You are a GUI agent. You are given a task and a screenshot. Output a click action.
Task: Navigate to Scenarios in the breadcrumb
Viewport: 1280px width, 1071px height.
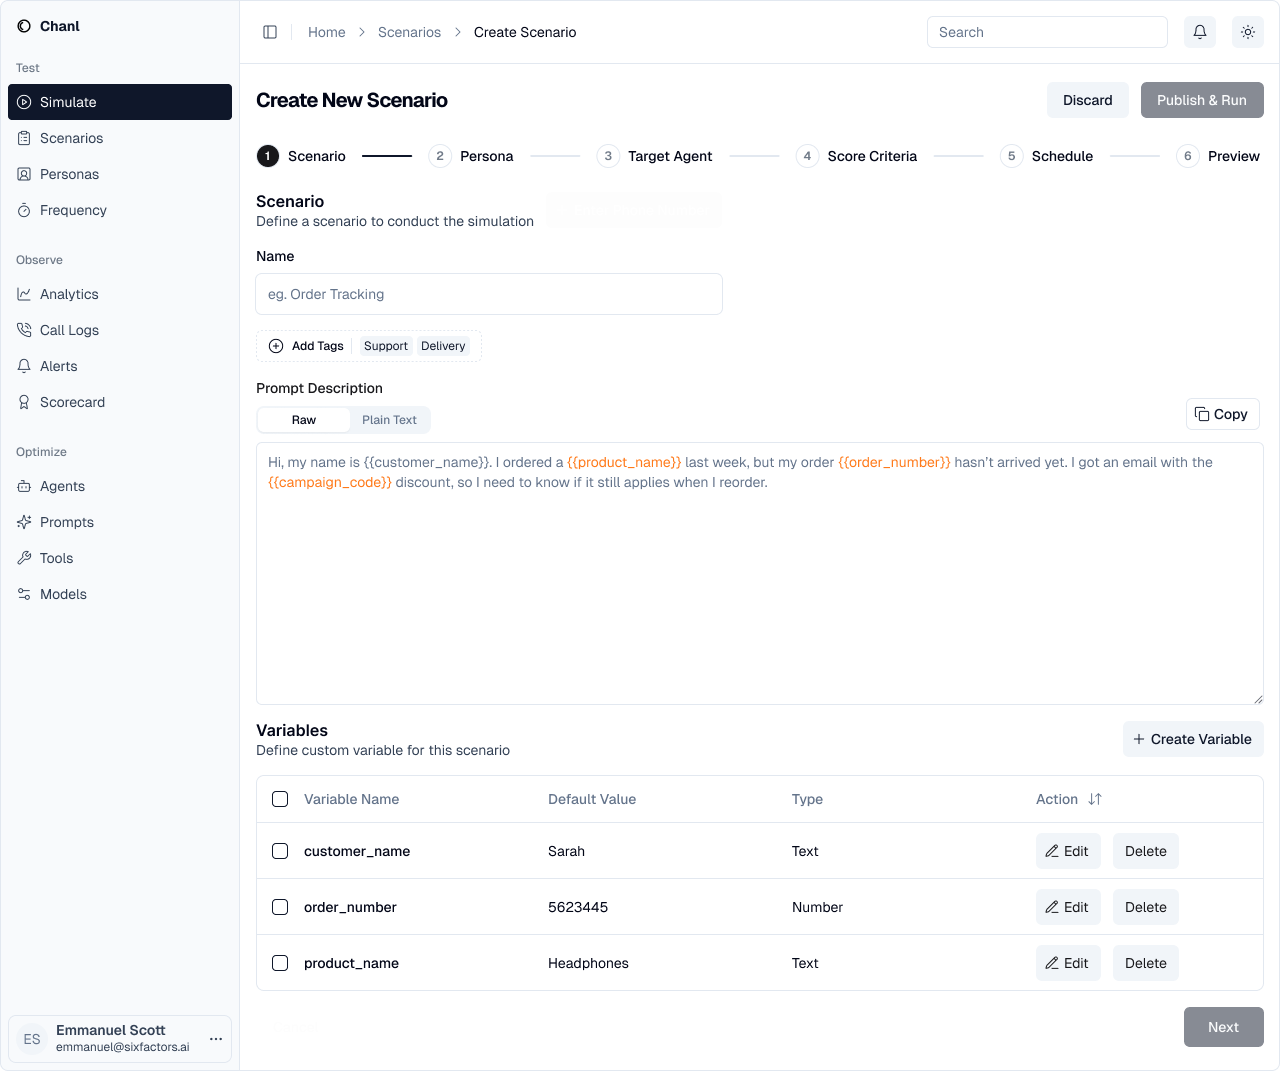click(x=409, y=31)
